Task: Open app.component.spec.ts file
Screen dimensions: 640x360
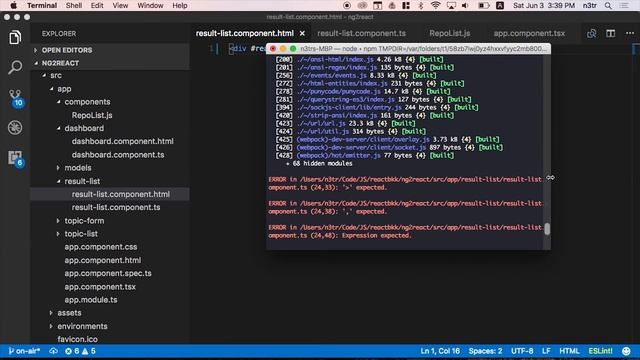Action: pos(108,273)
